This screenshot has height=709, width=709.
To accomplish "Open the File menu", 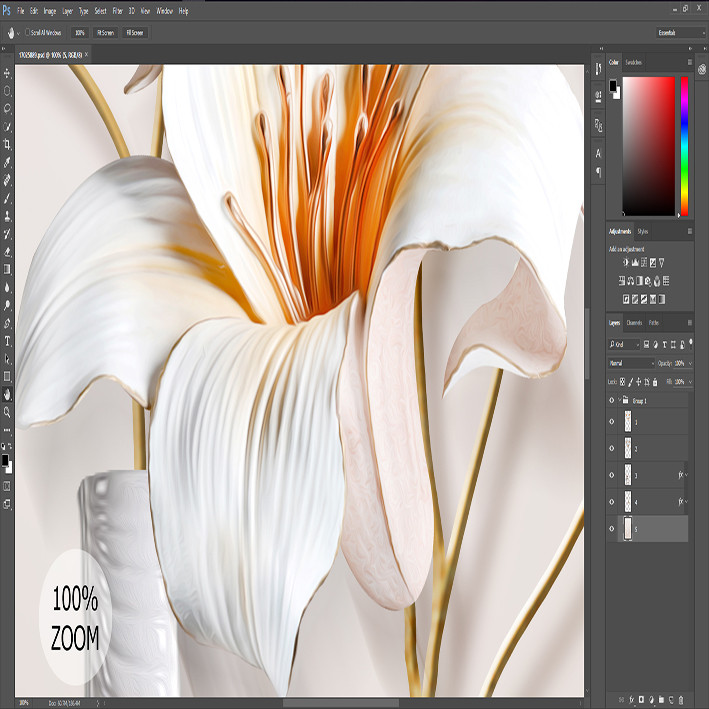I will [x=21, y=11].
